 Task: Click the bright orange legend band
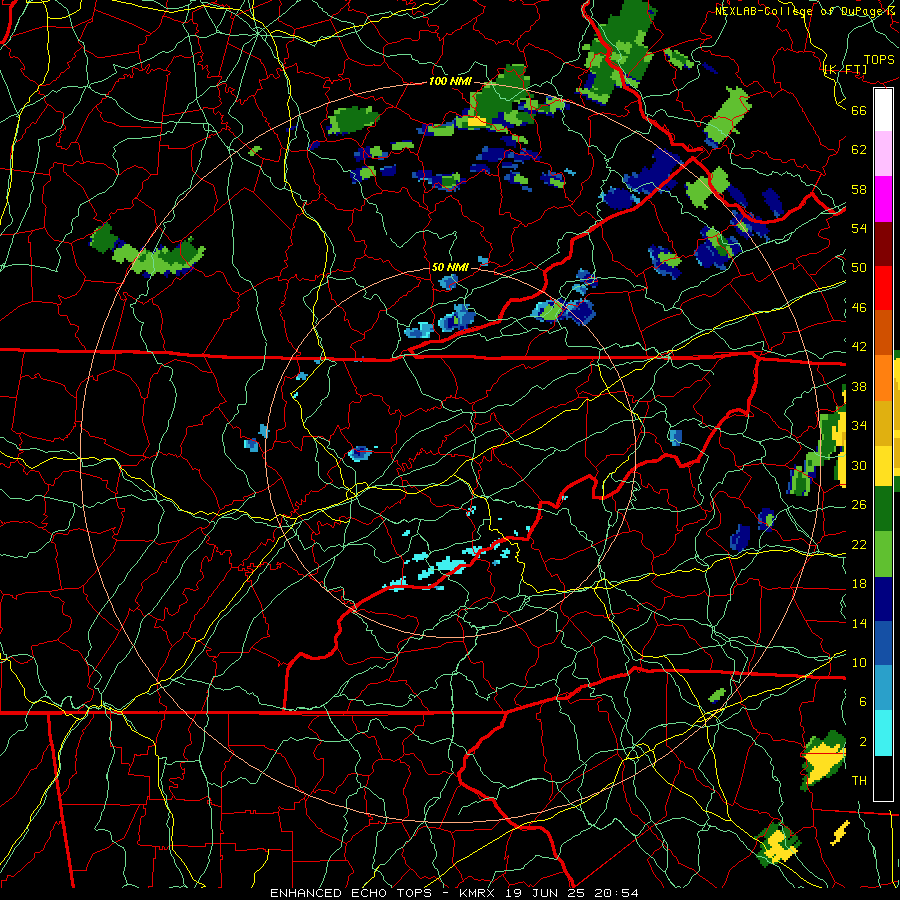tap(883, 378)
